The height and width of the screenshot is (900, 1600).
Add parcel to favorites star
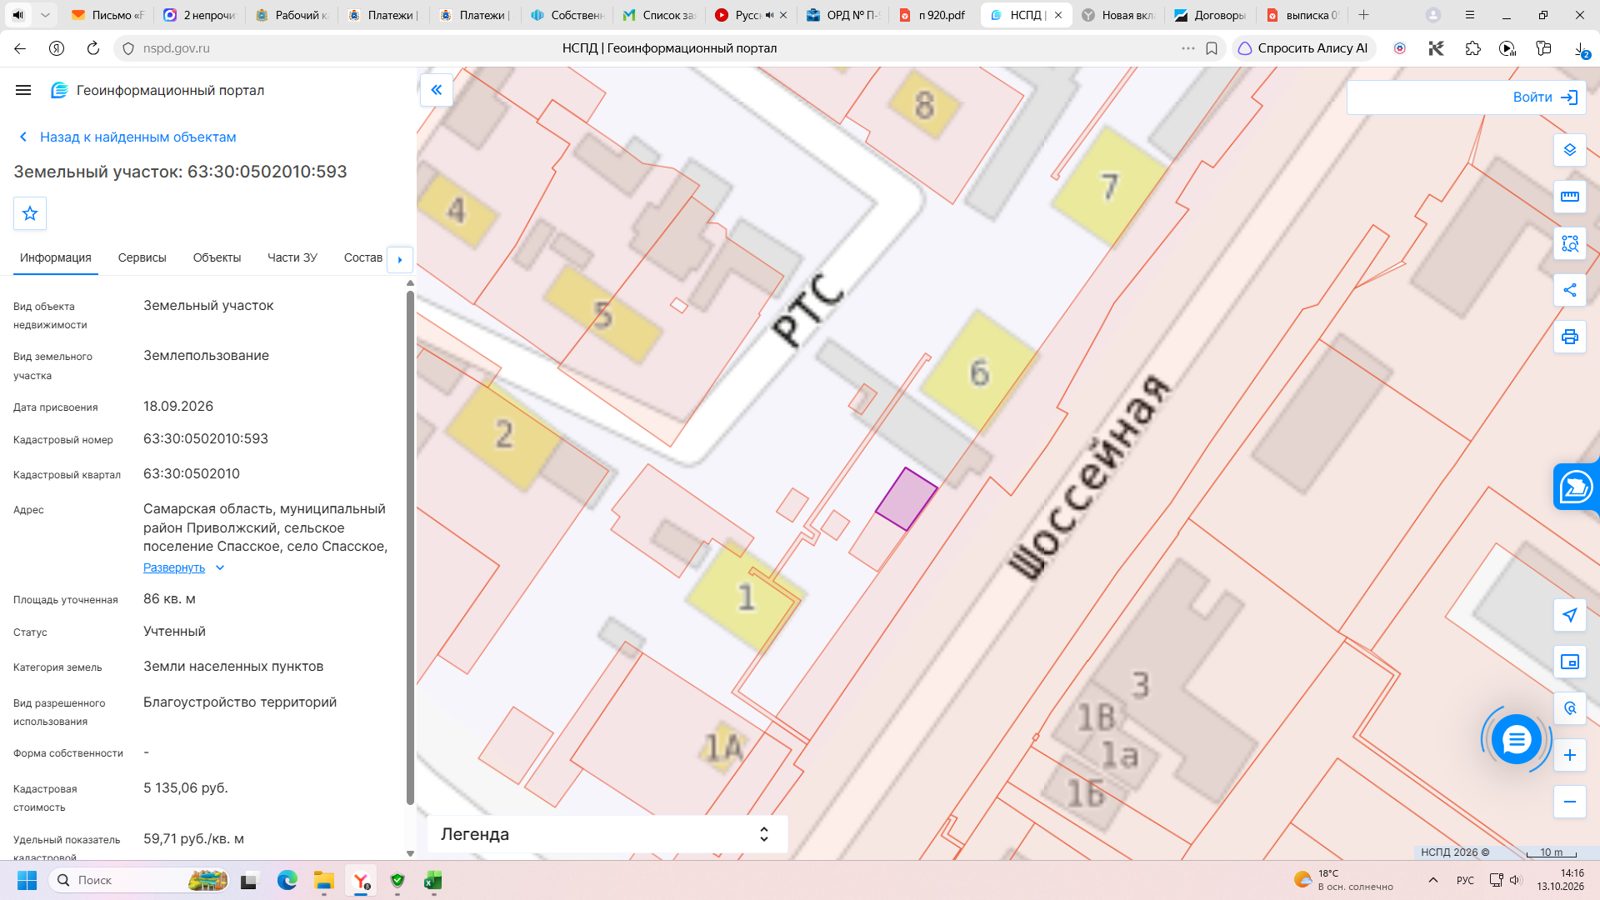click(x=30, y=213)
